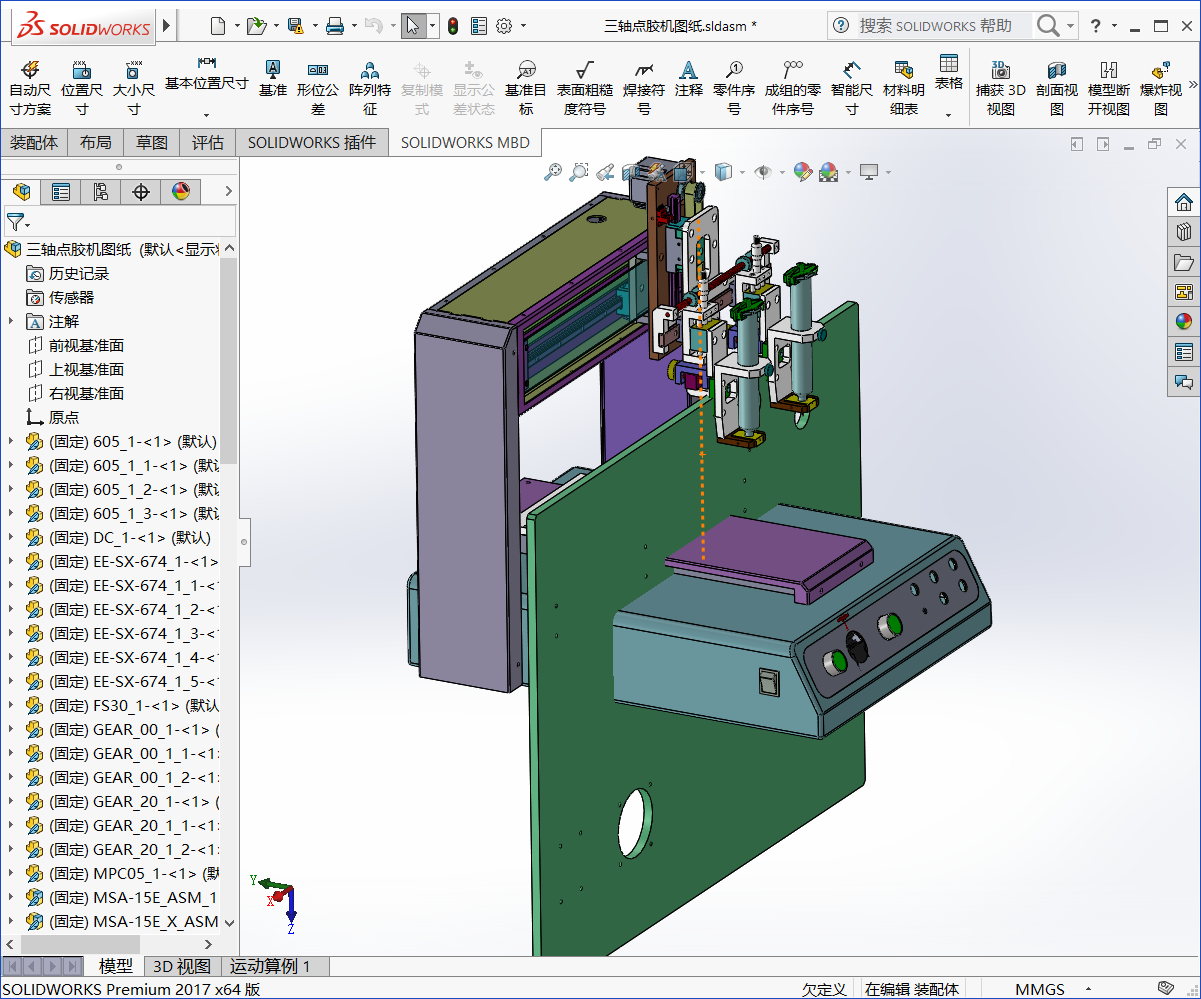Expand the (固定) FS30_1-<1> component
1201x999 pixels.
point(11,705)
